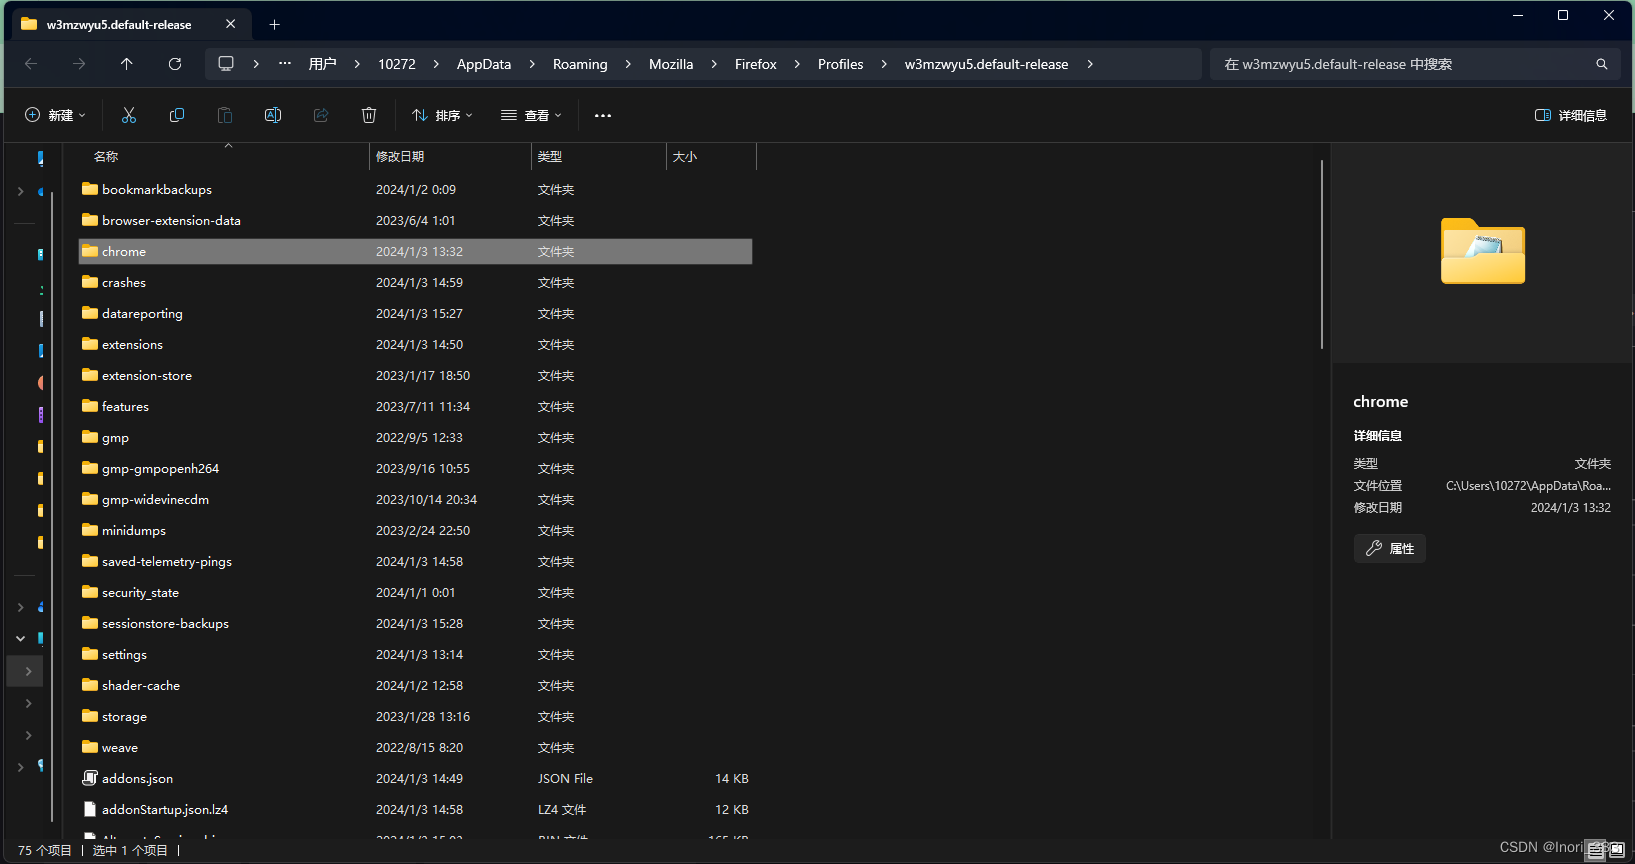Image resolution: width=1635 pixels, height=864 pixels.
Task: Click the 10272 breadcrumb segment
Action: 397,64
